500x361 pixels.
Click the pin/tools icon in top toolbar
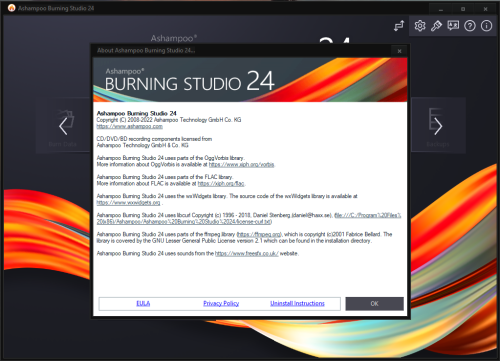(436, 26)
